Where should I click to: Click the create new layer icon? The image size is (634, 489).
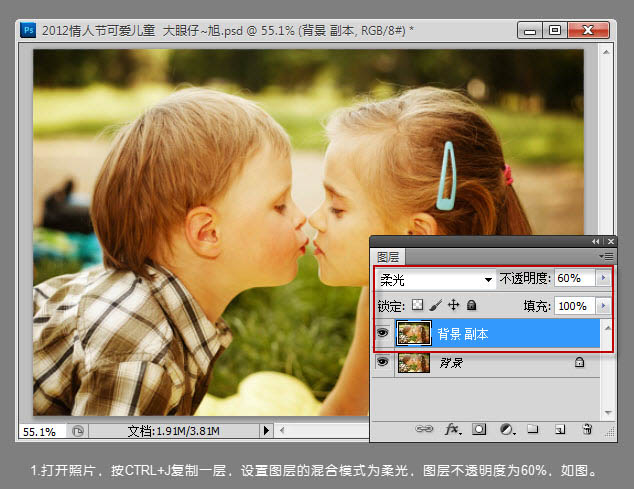click(x=560, y=429)
